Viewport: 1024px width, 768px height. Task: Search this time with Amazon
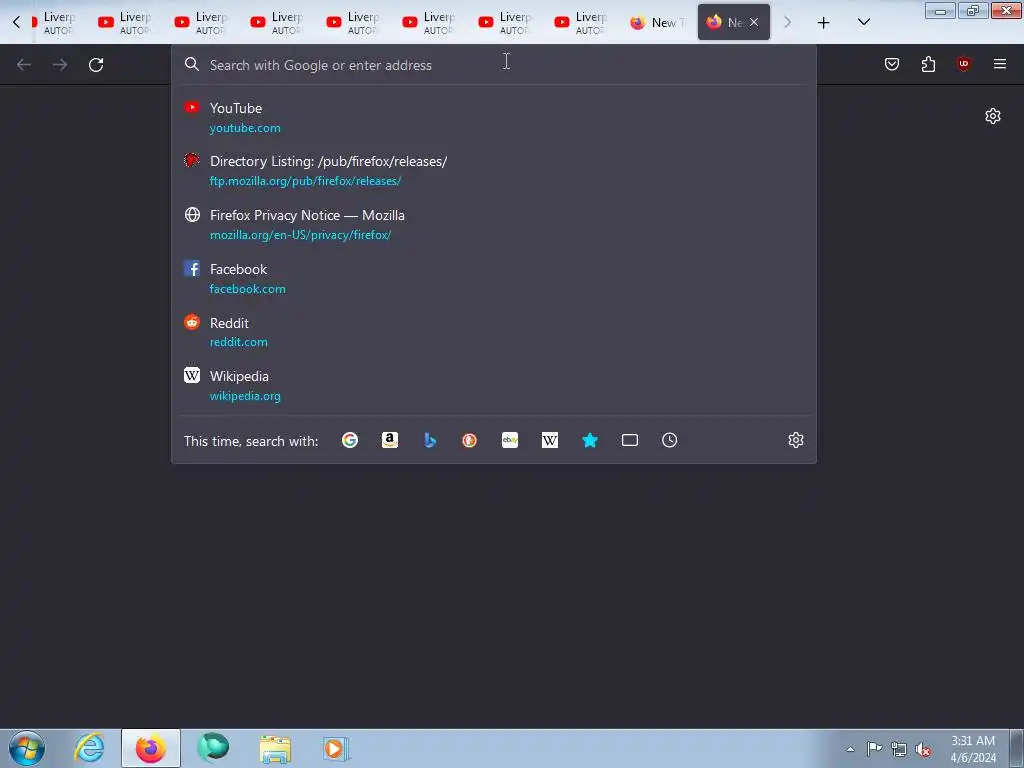point(390,440)
